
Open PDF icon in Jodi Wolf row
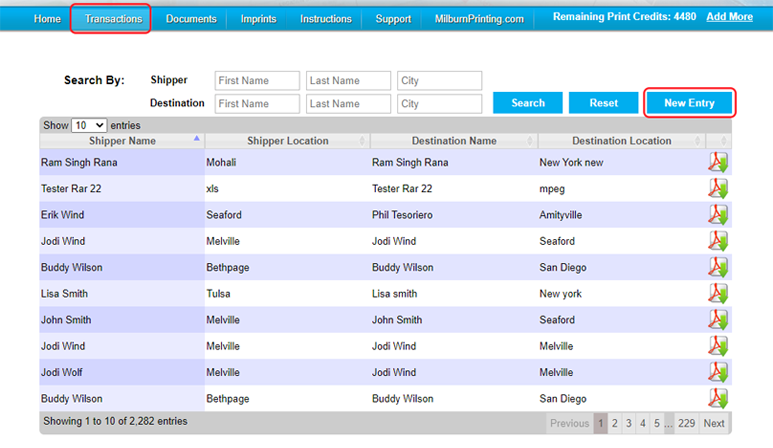pyautogui.click(x=717, y=372)
